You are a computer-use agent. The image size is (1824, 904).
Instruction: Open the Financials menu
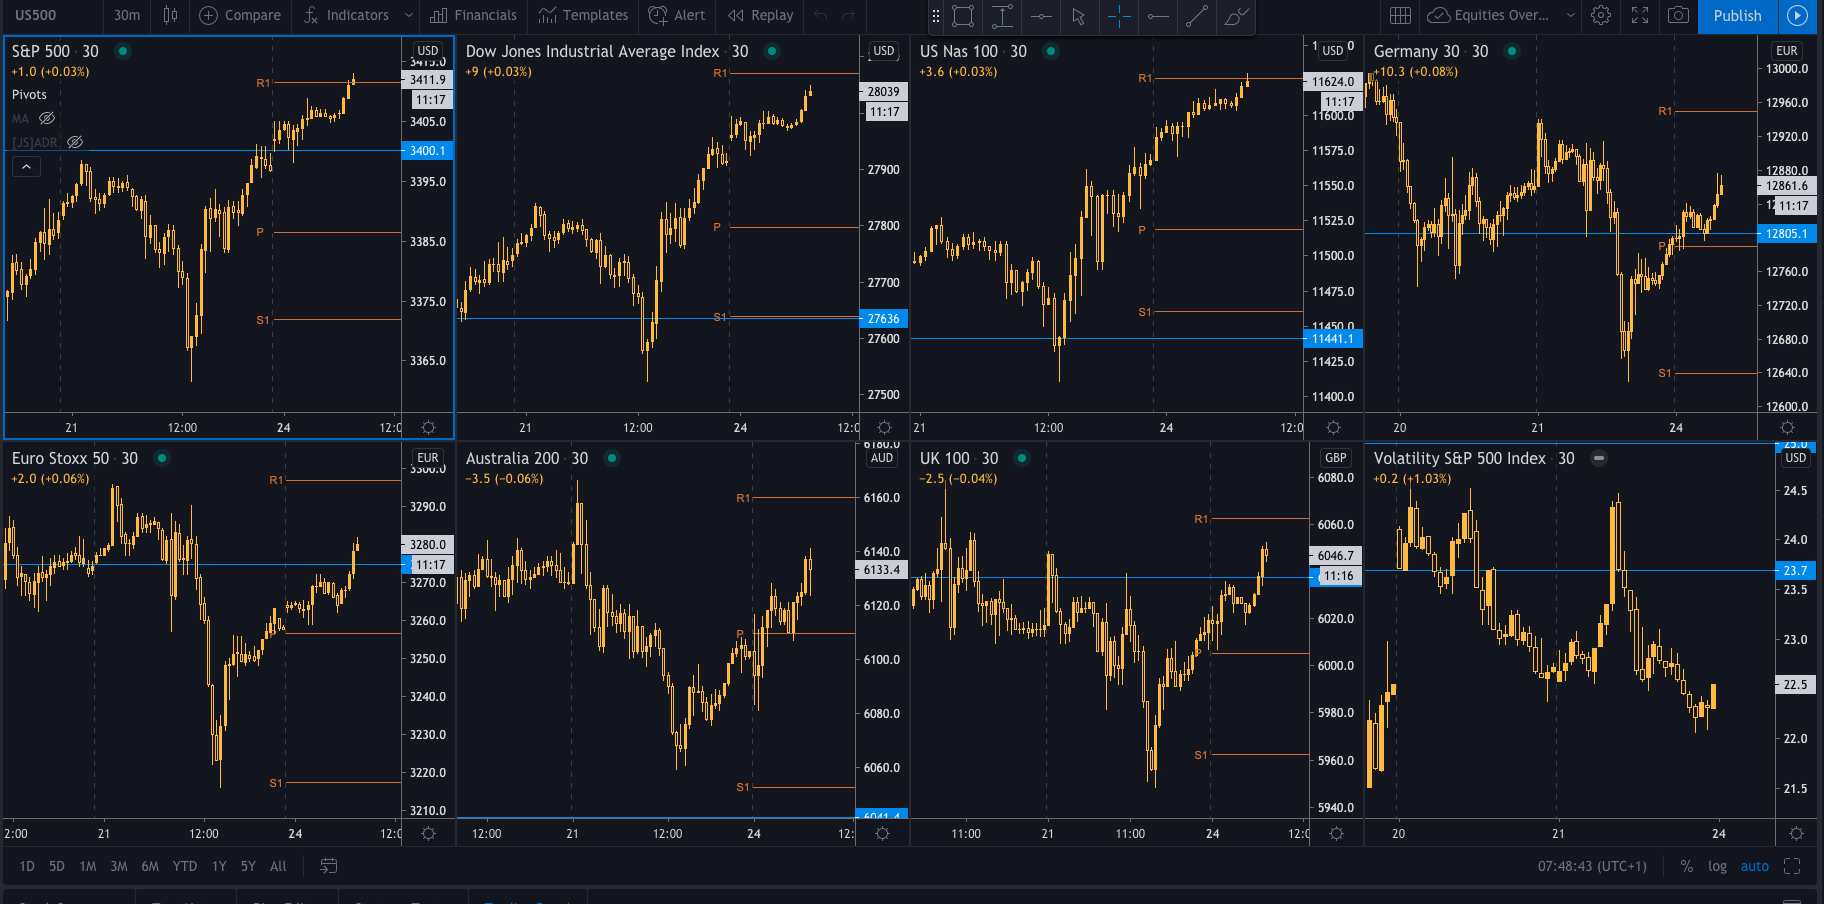(x=474, y=15)
